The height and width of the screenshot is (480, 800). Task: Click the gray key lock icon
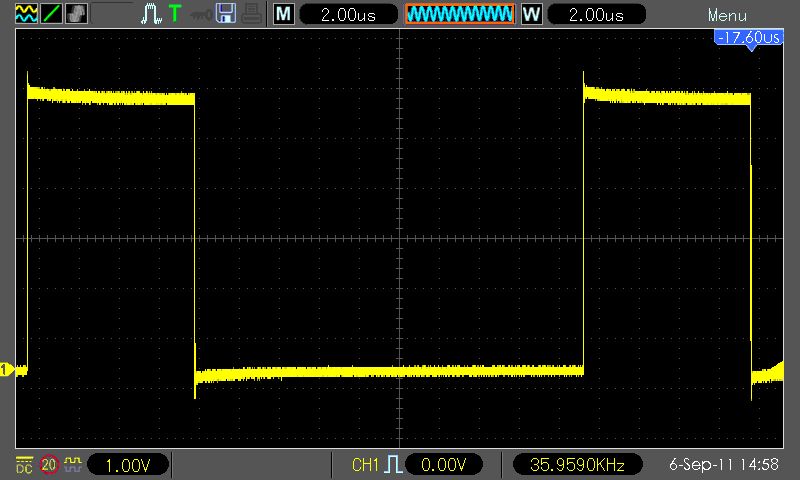201,15
